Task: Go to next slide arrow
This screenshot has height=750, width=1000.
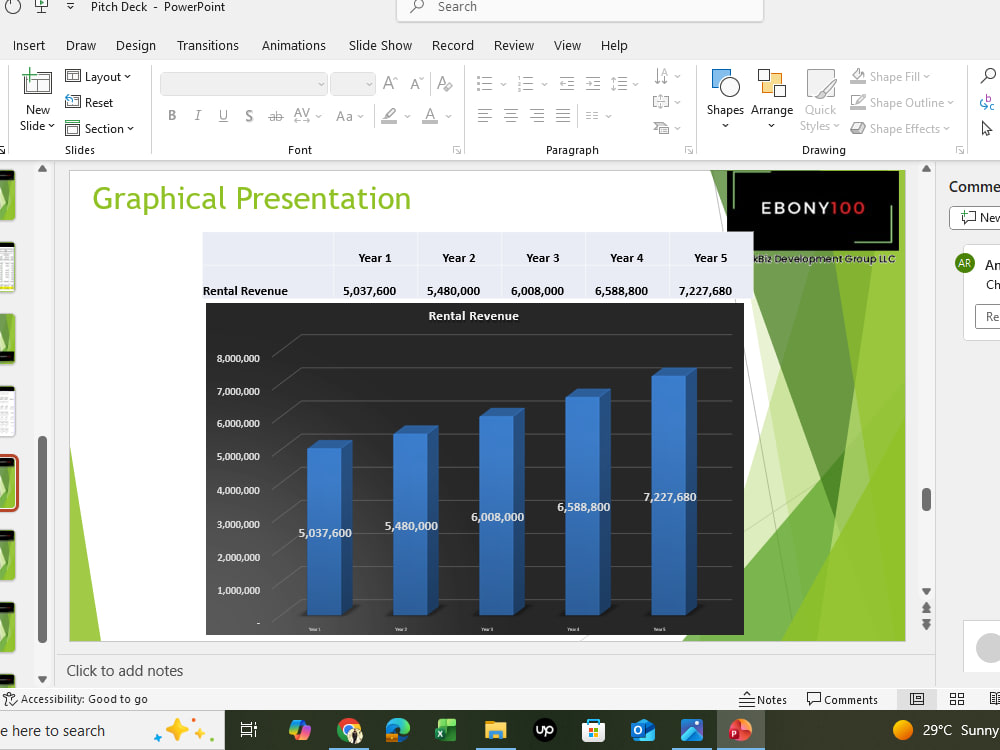Action: [926, 624]
